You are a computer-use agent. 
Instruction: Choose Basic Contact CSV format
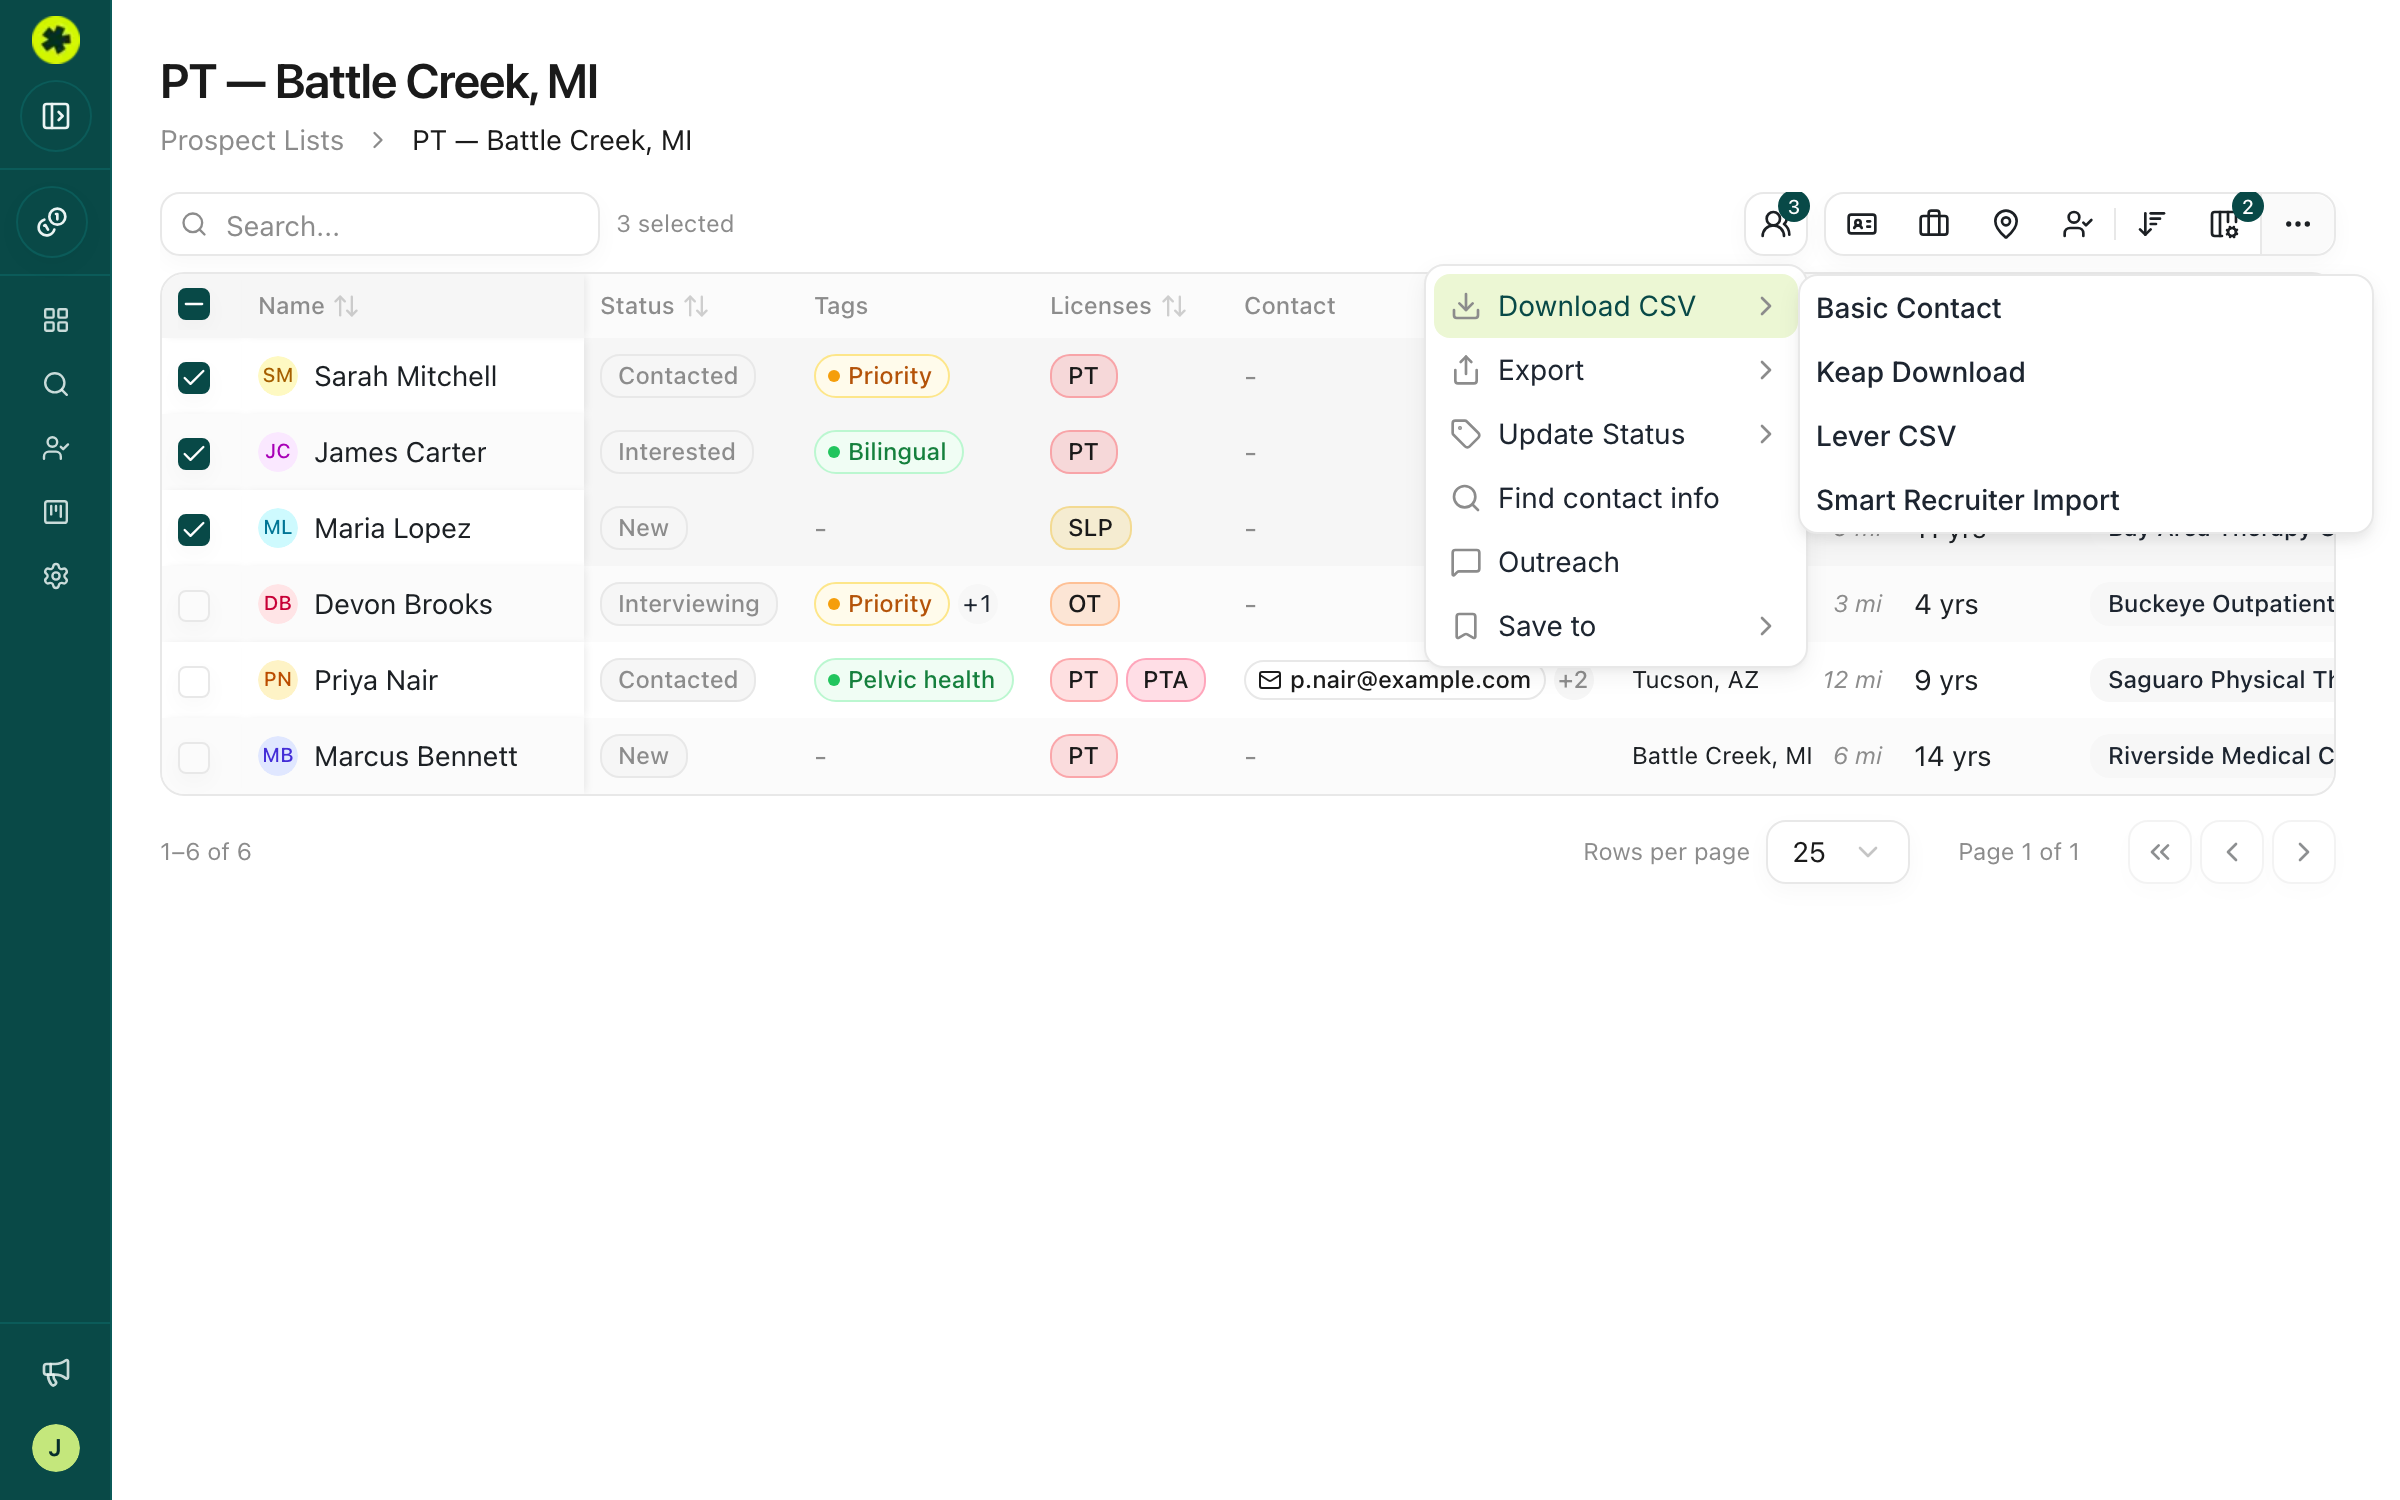pos(2085,308)
